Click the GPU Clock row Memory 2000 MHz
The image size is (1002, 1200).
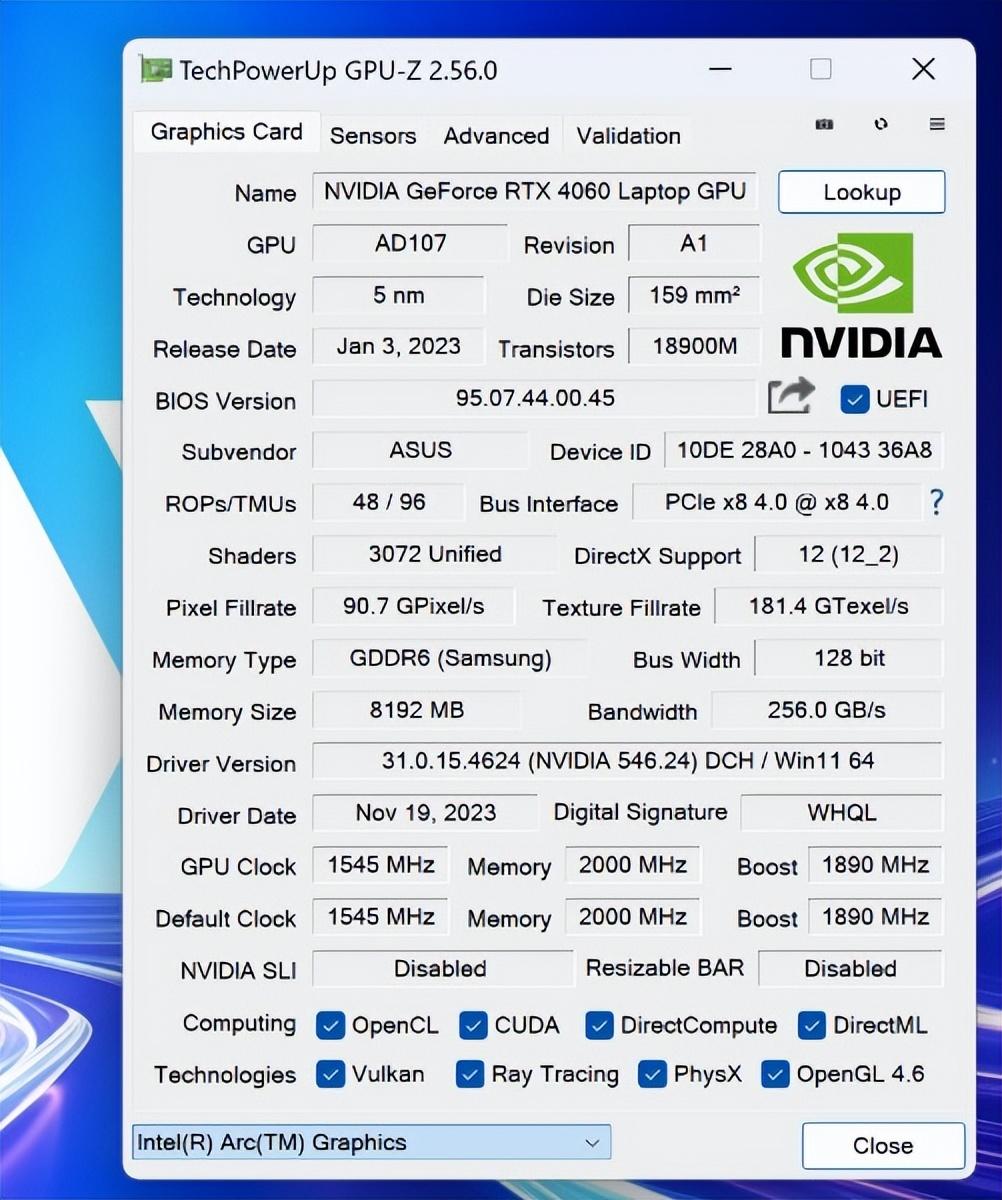pyautogui.click(x=633, y=865)
